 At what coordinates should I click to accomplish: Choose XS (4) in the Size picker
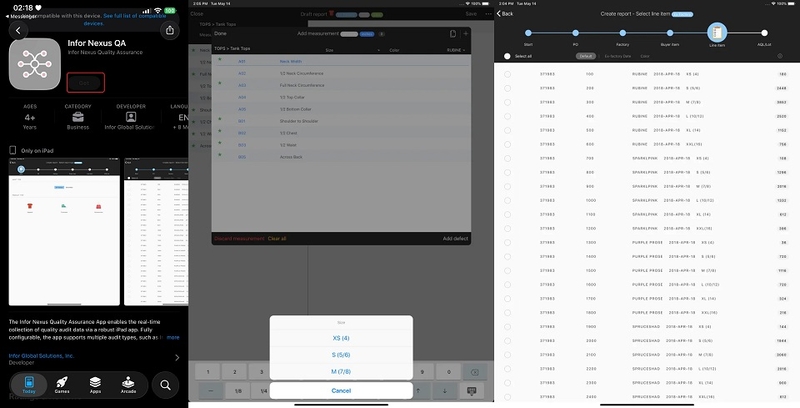point(341,338)
